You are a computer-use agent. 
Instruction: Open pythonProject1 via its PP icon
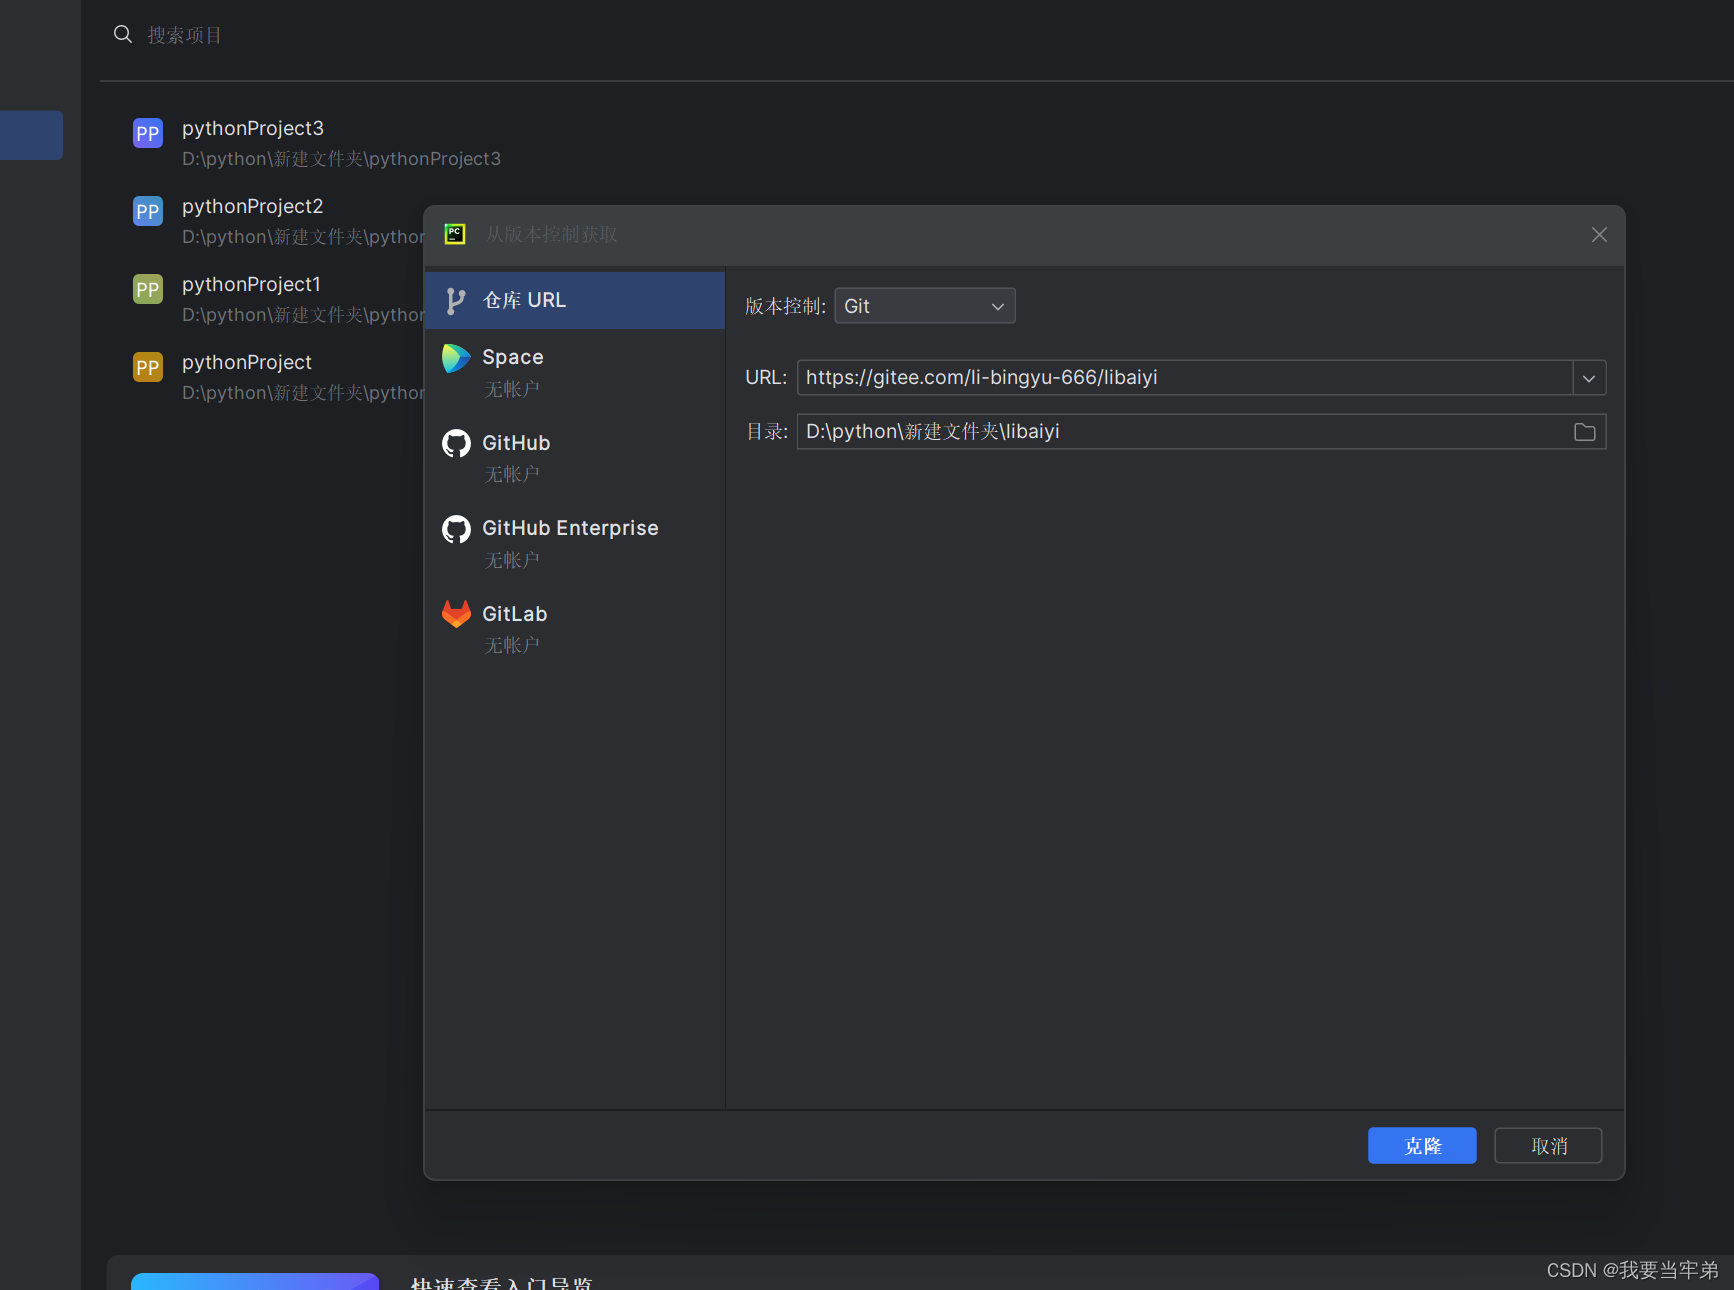coord(148,289)
